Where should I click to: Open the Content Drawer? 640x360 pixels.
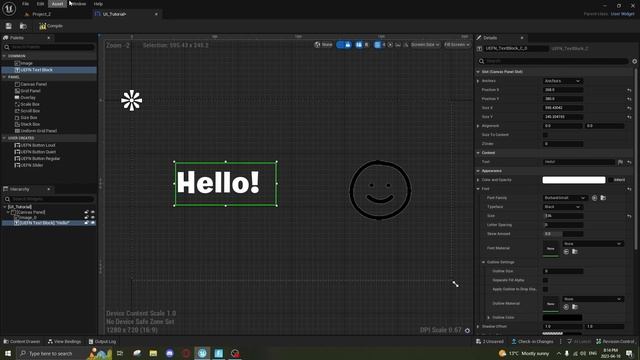[x=22, y=341]
